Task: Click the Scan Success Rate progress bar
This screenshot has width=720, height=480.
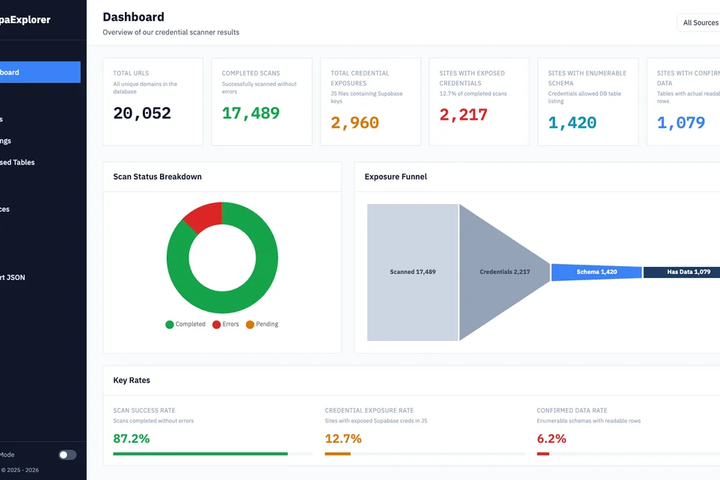Action: coord(213,454)
